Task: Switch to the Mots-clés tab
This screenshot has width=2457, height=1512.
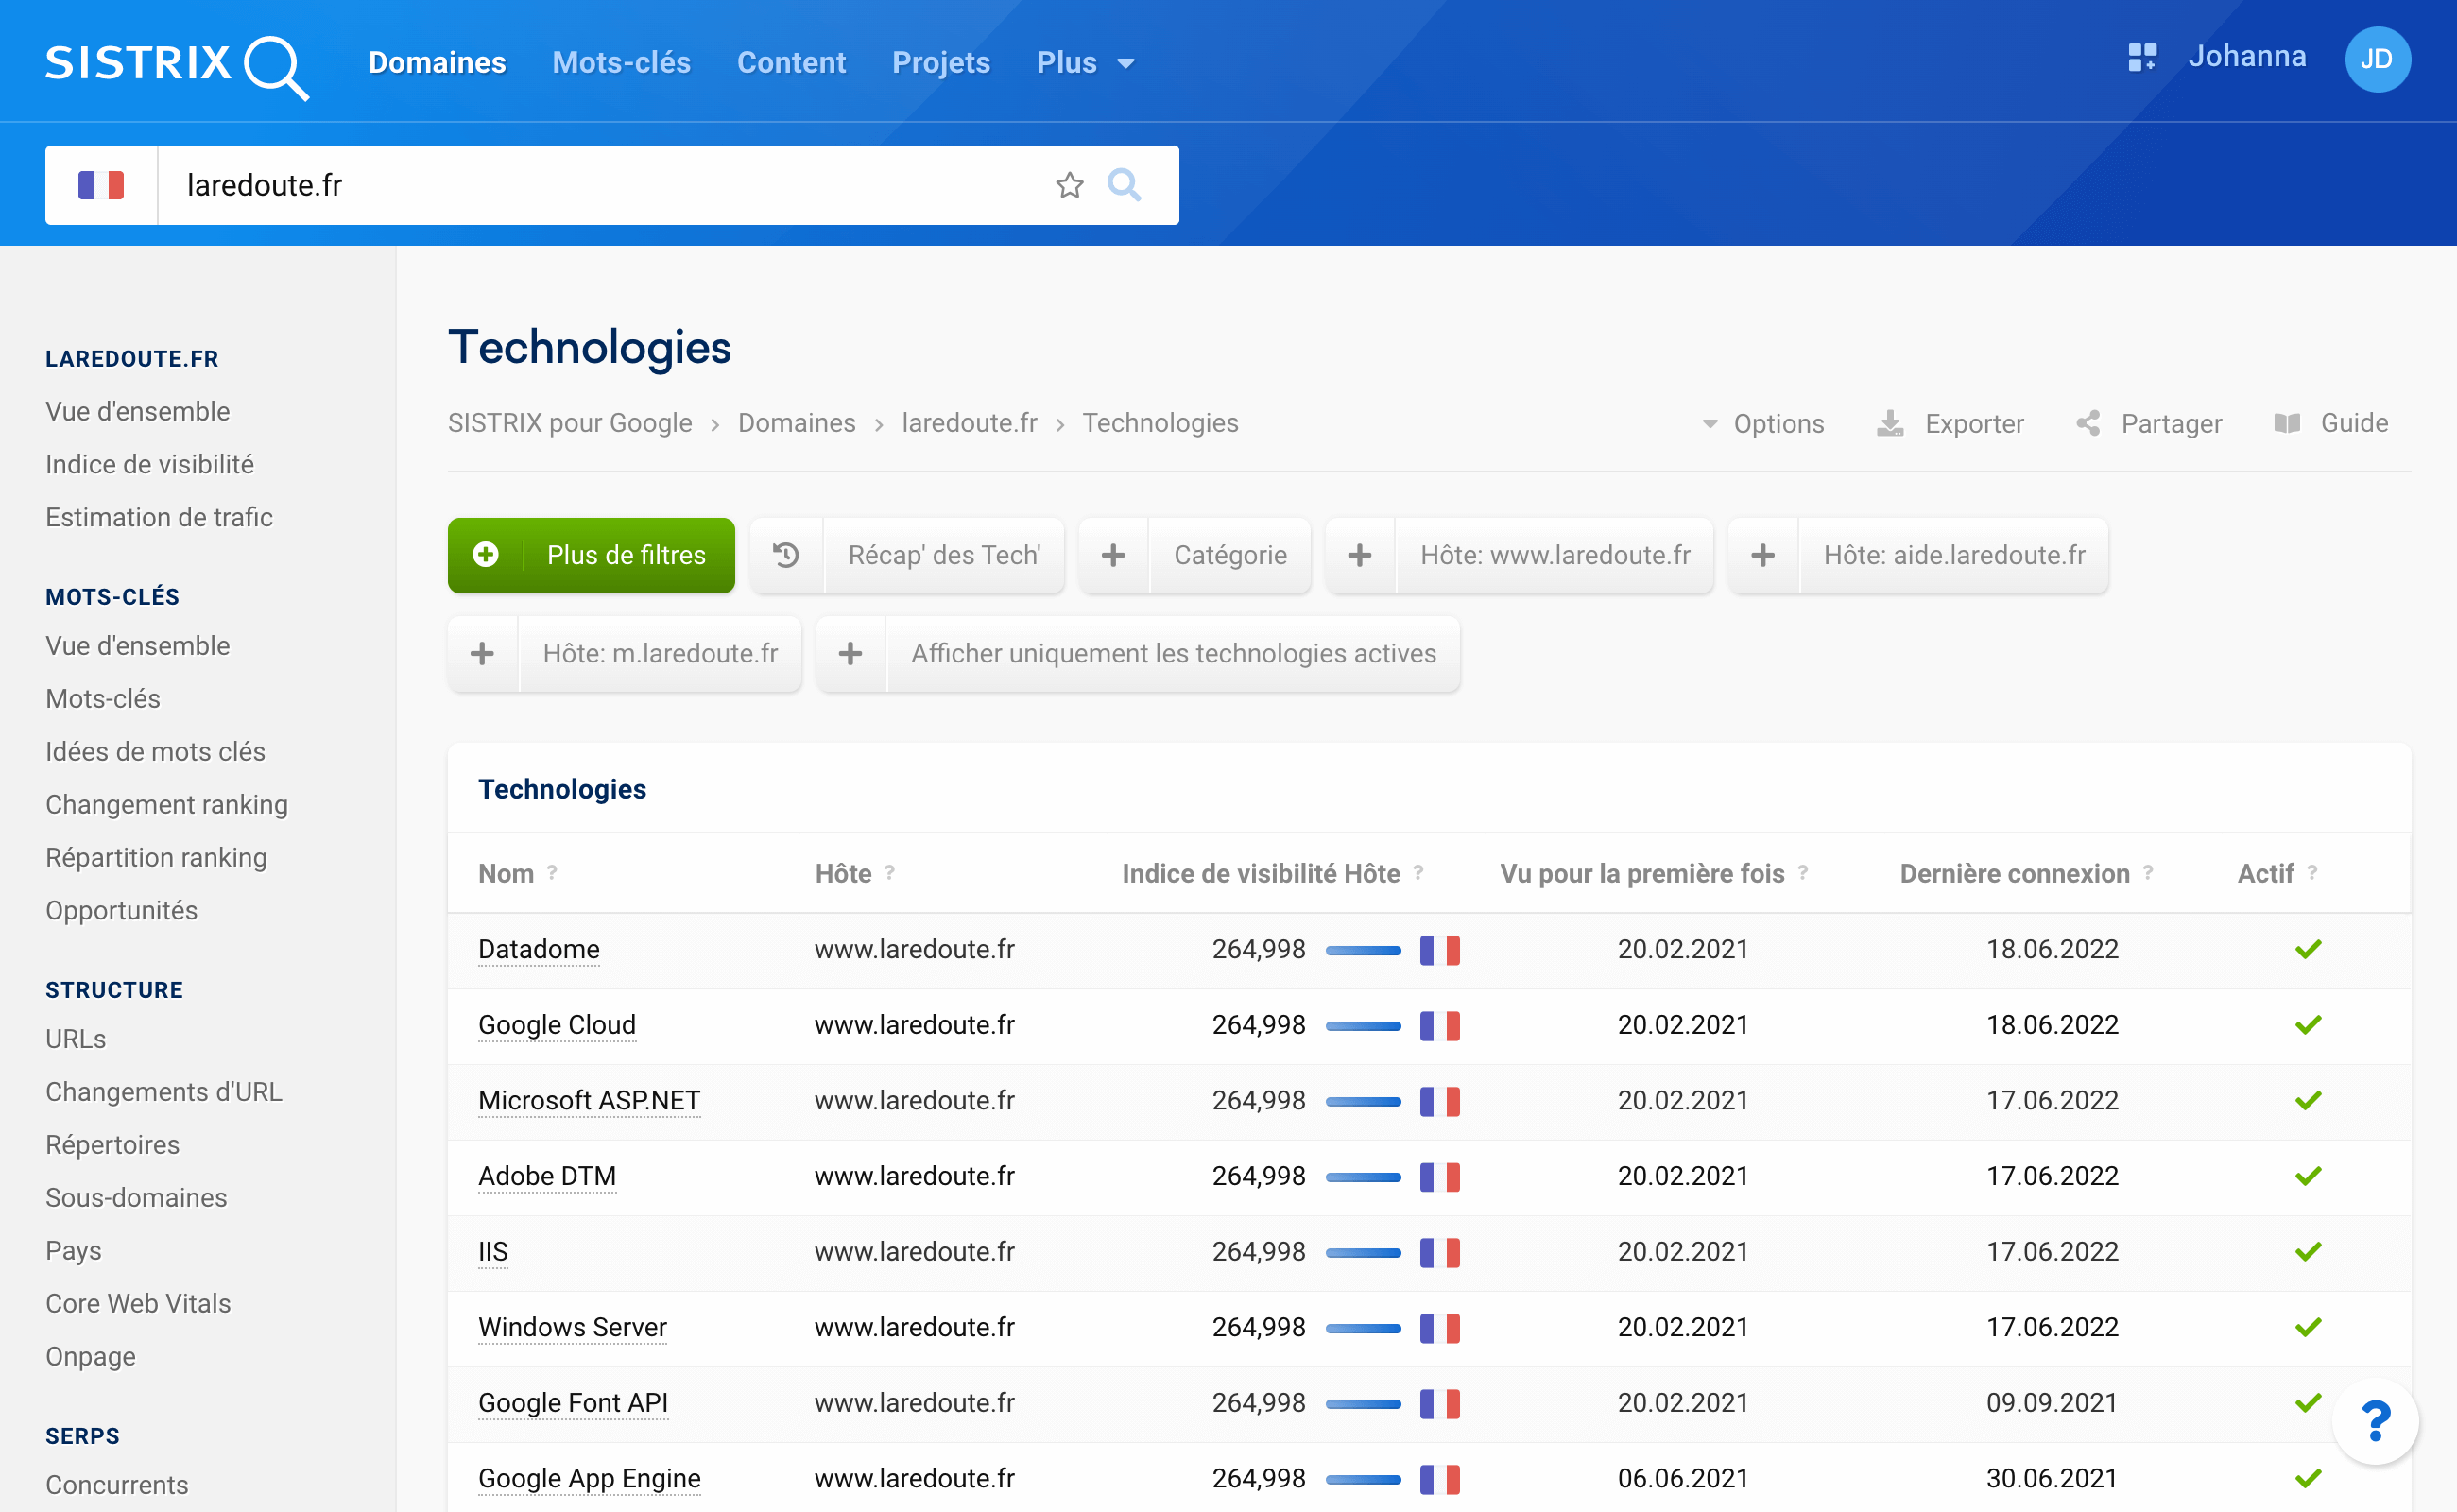Action: tap(621, 63)
